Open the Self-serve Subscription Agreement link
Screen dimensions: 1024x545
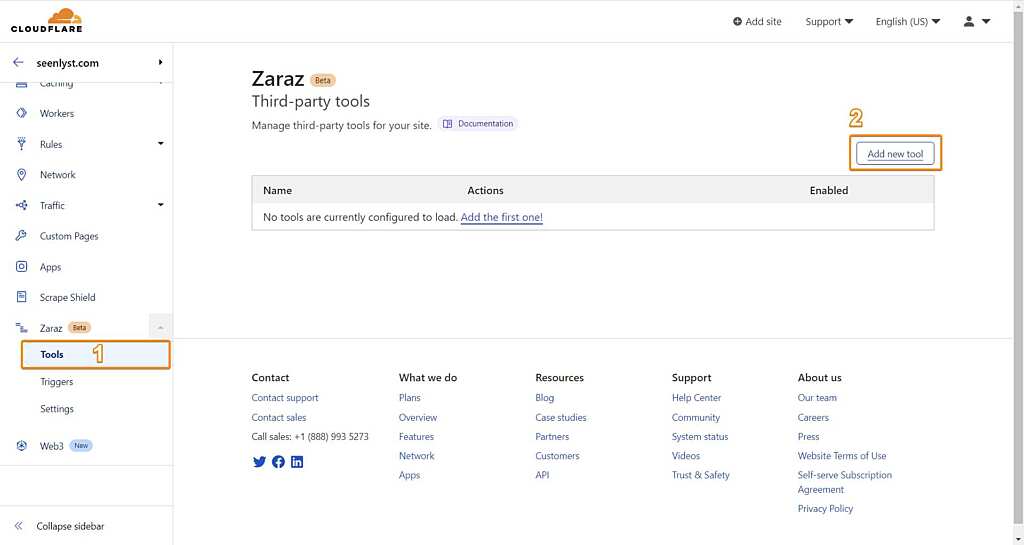[x=844, y=482]
